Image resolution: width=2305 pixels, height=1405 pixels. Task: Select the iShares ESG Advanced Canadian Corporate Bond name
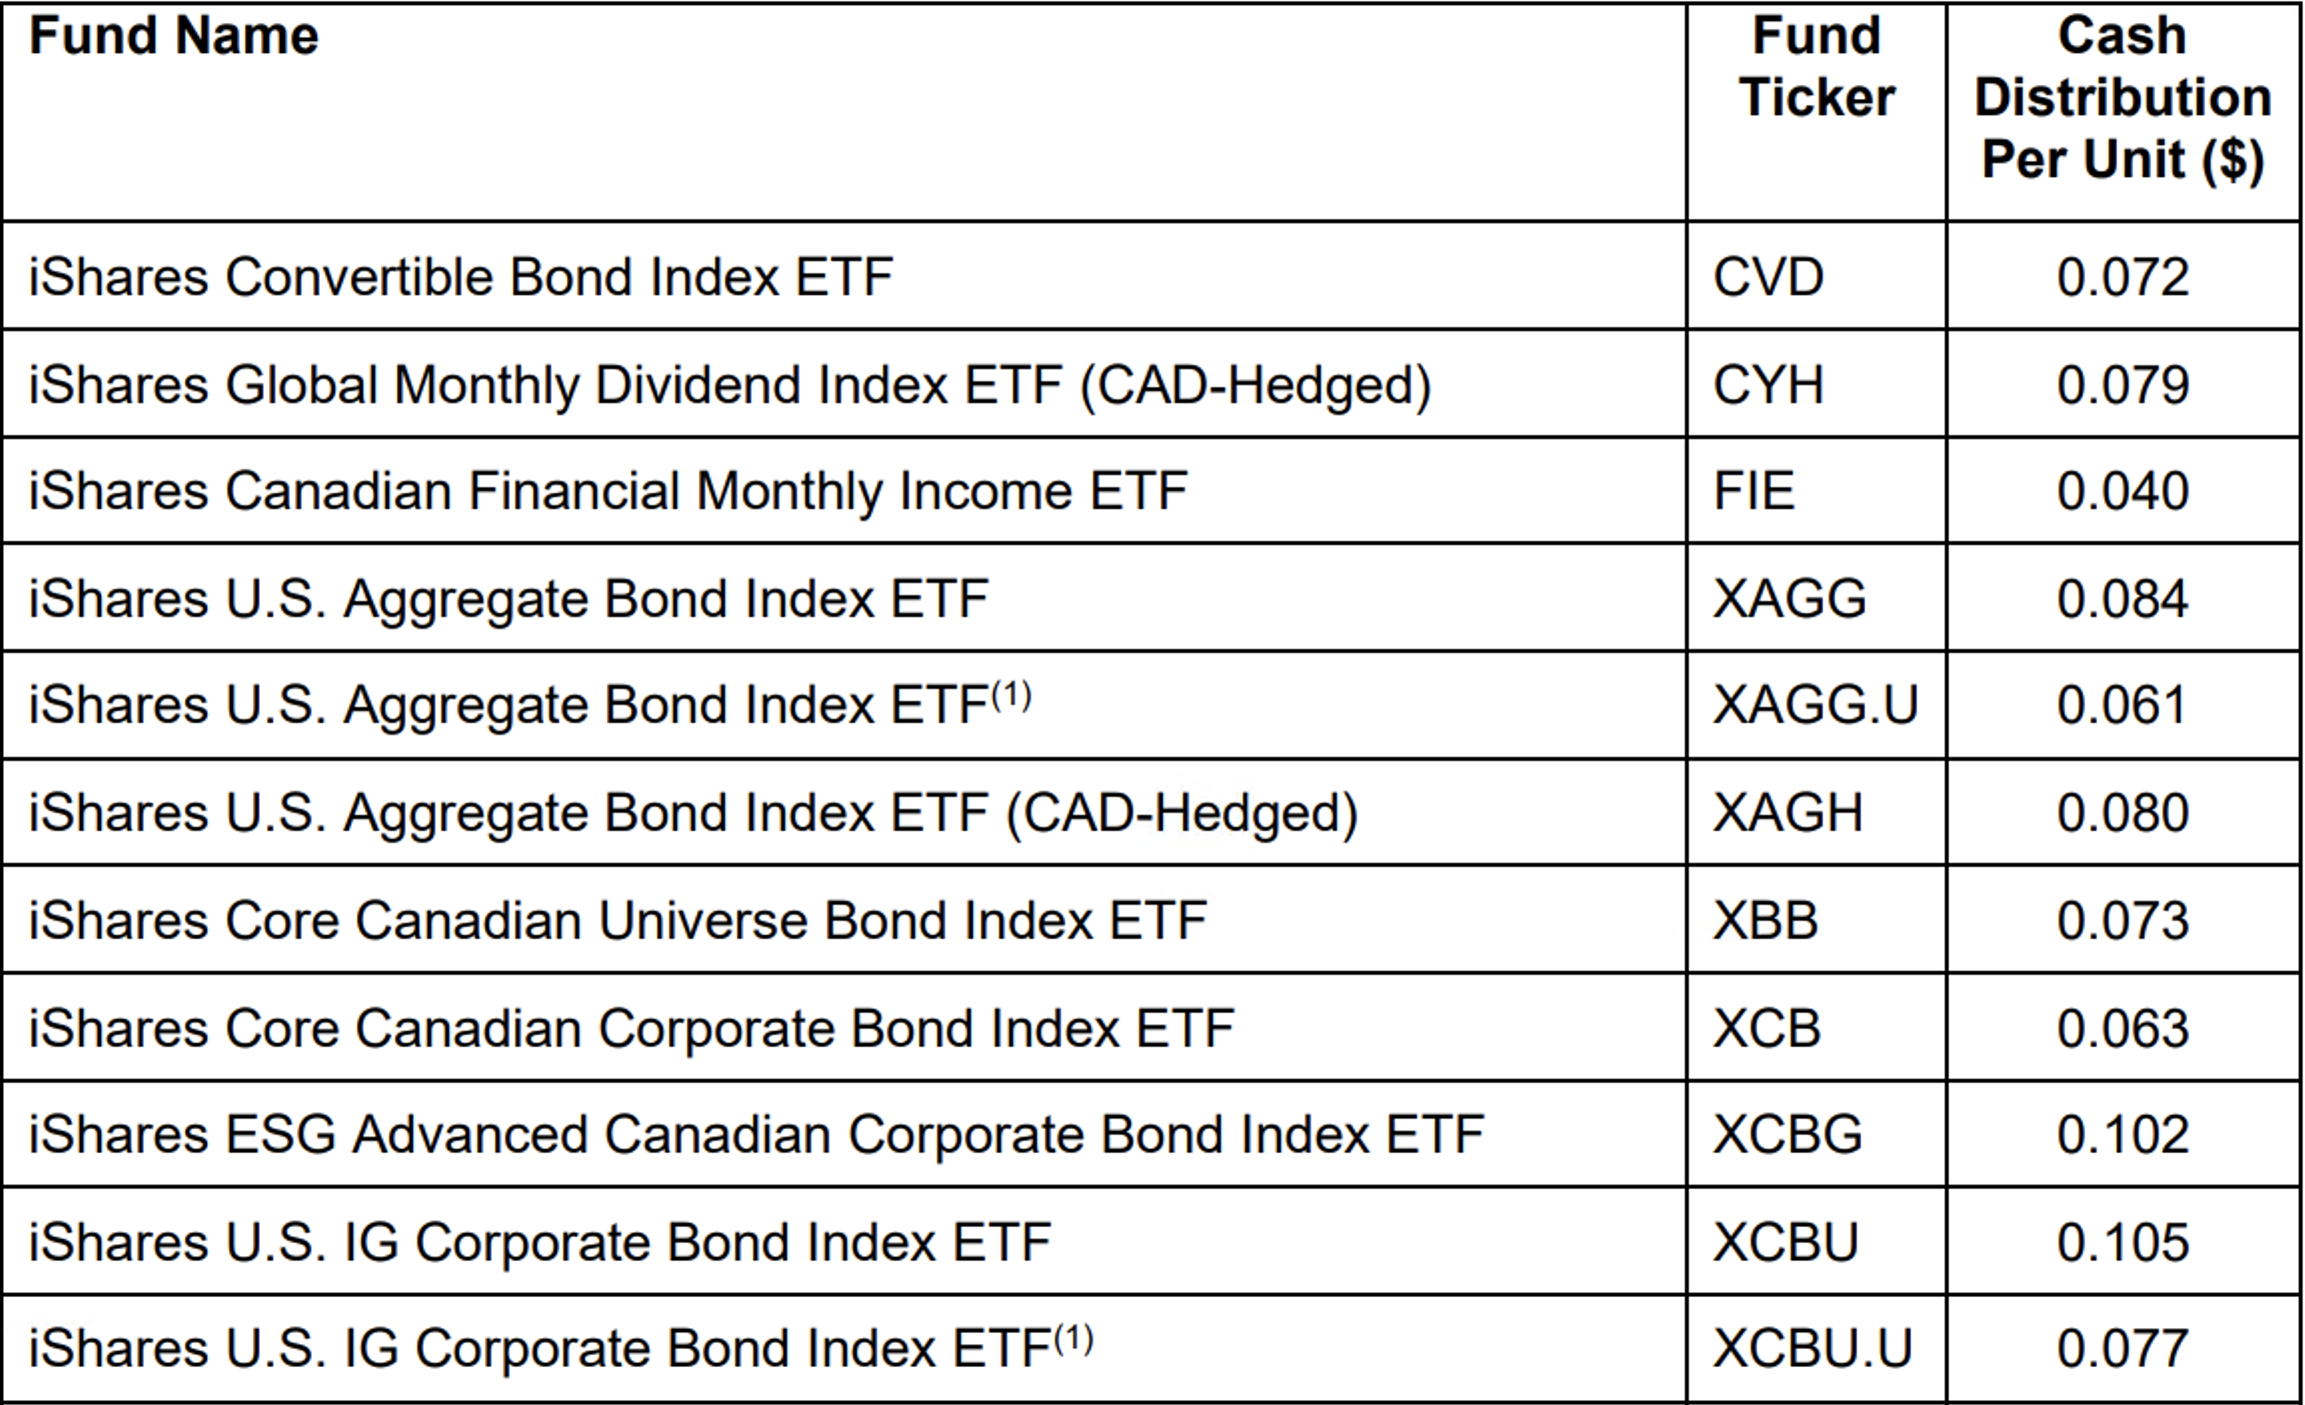click(755, 1135)
